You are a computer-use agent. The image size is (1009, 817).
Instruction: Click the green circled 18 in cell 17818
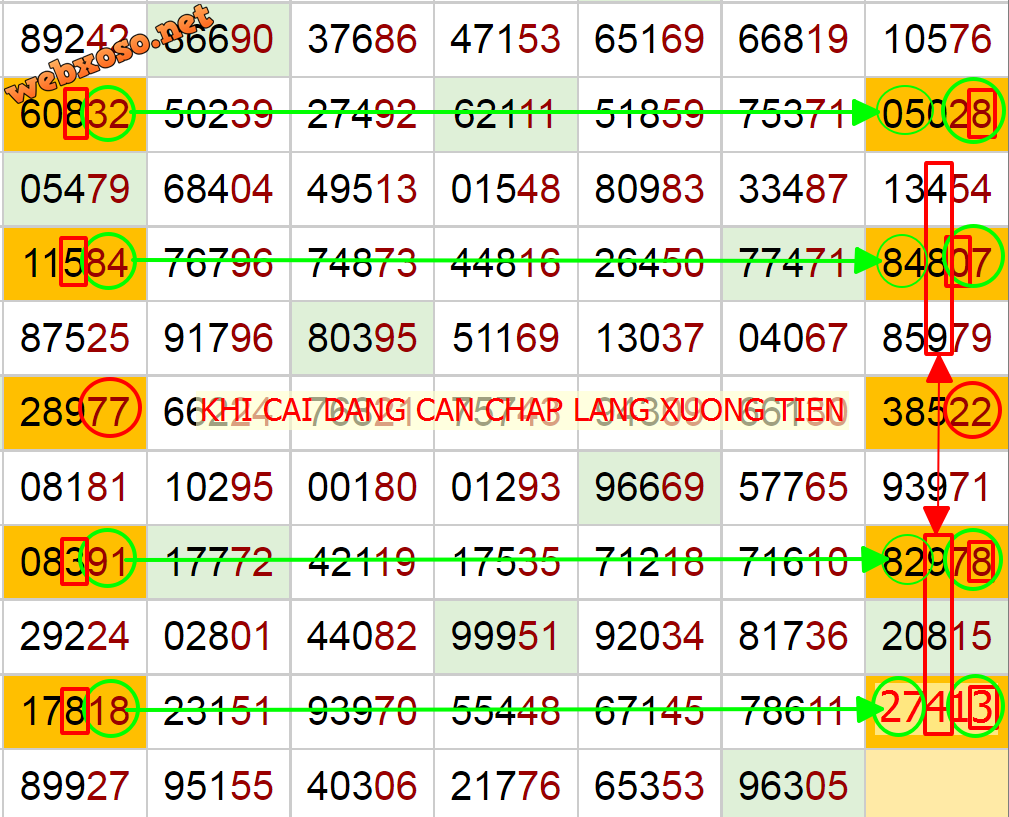point(109,710)
